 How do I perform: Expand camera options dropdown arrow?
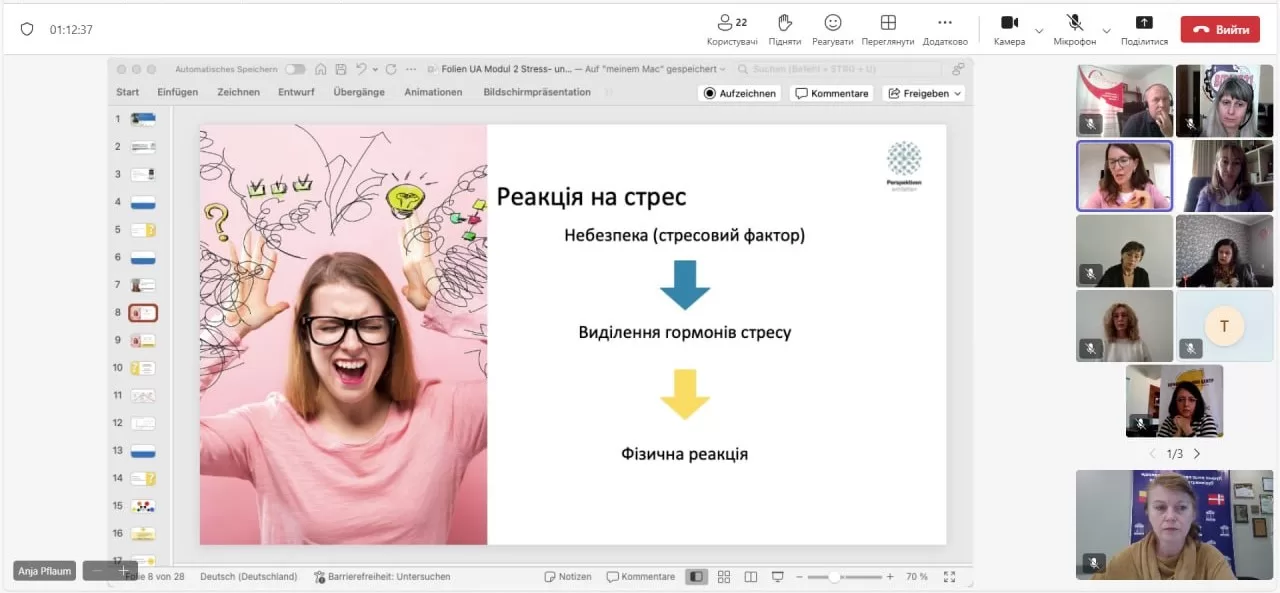(x=1039, y=30)
